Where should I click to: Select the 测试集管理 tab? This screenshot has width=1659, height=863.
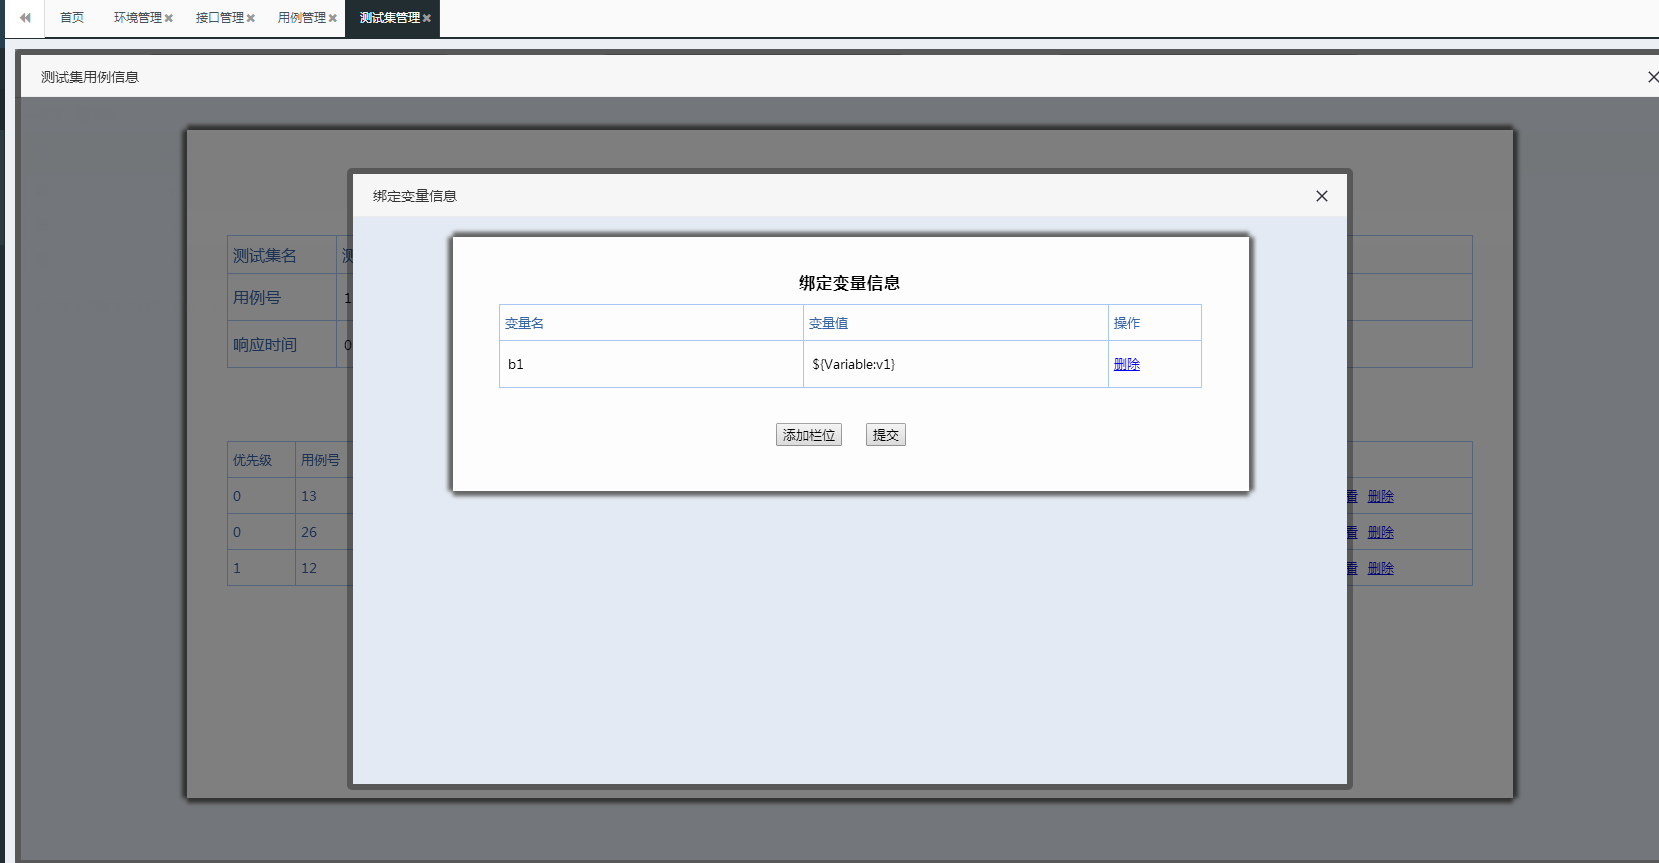click(390, 18)
